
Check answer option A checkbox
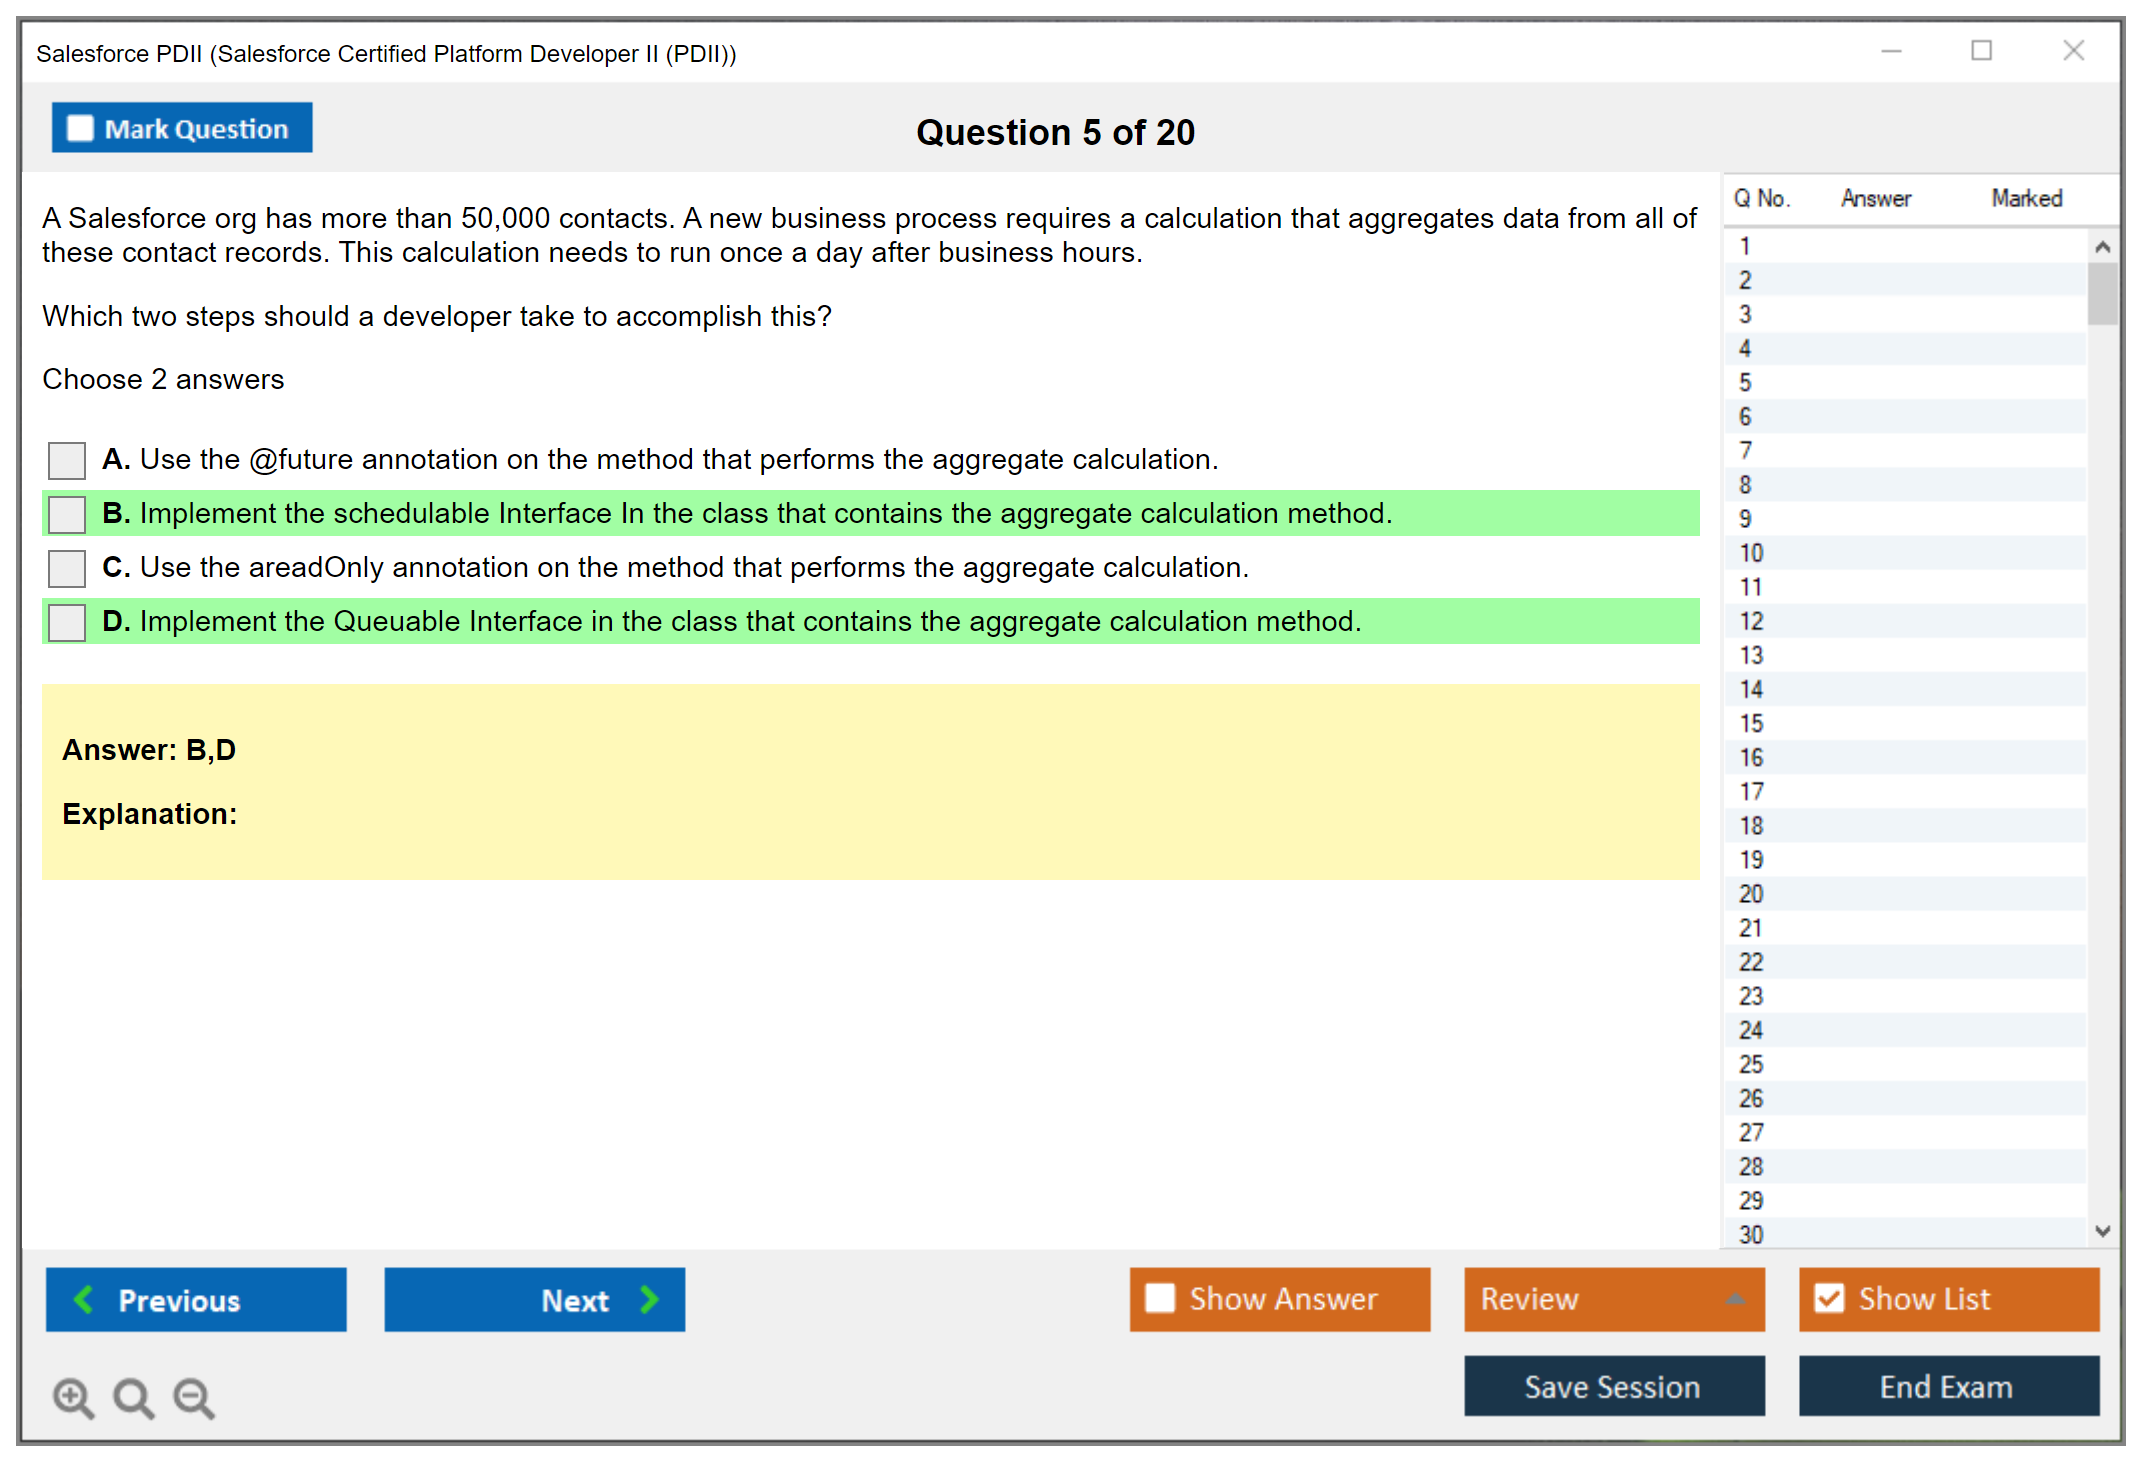[x=67, y=460]
